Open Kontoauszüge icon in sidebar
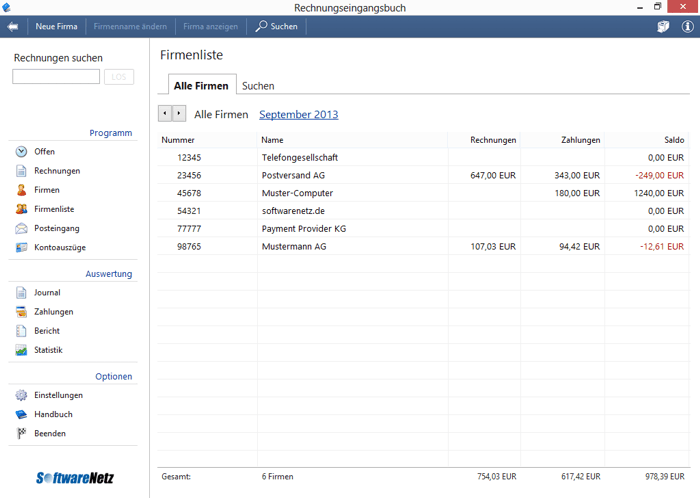 click(x=21, y=247)
